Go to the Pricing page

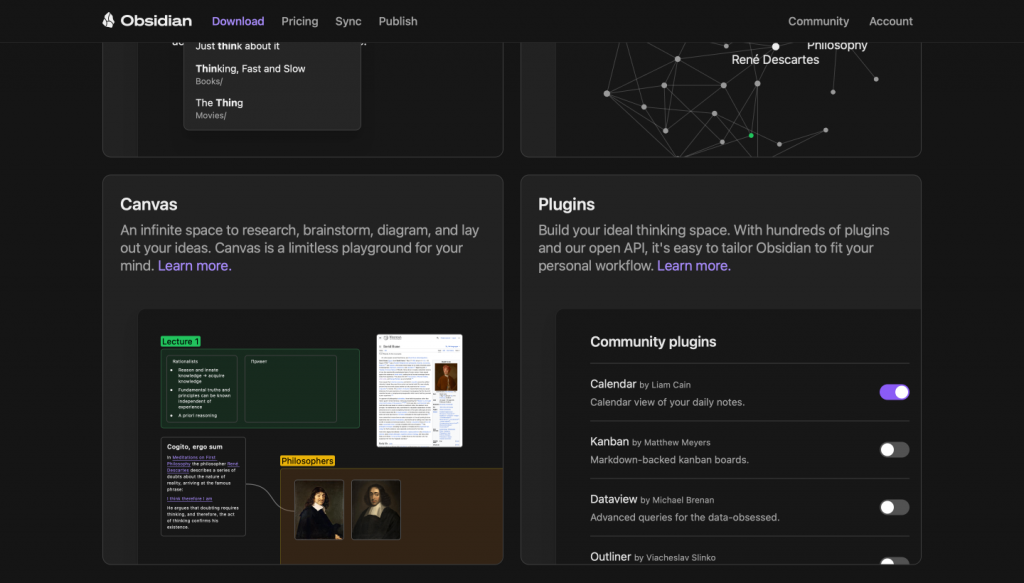pyautogui.click(x=300, y=21)
